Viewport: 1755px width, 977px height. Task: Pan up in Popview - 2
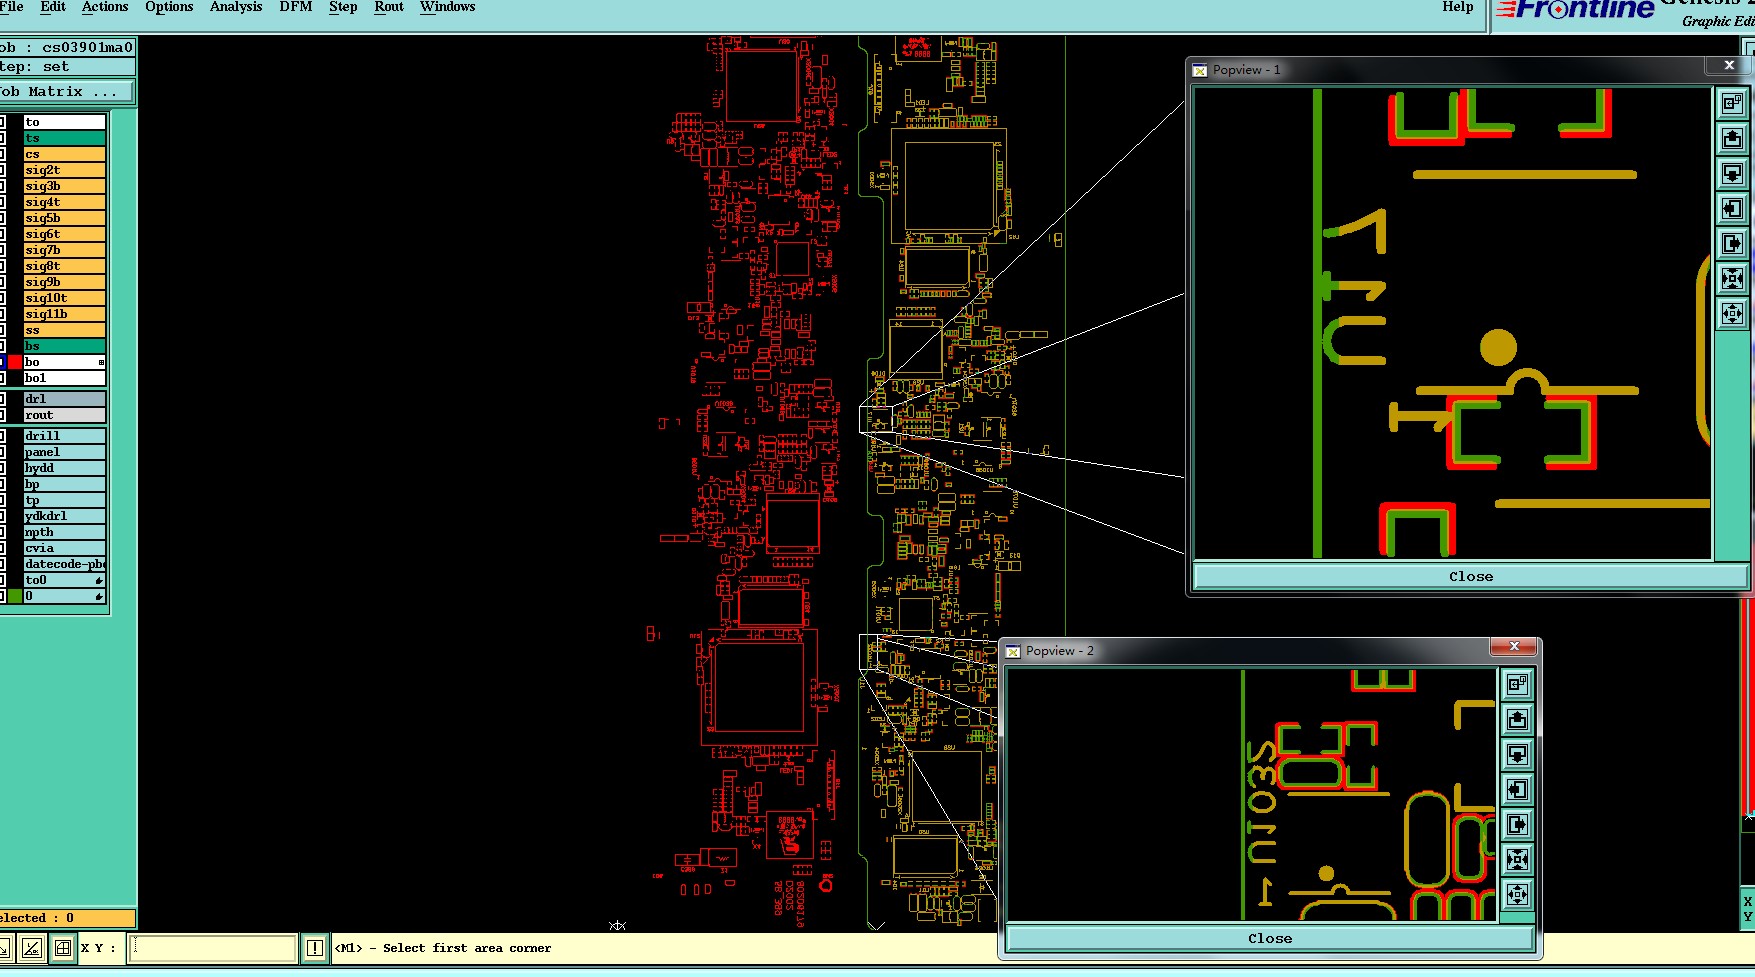point(1517,719)
